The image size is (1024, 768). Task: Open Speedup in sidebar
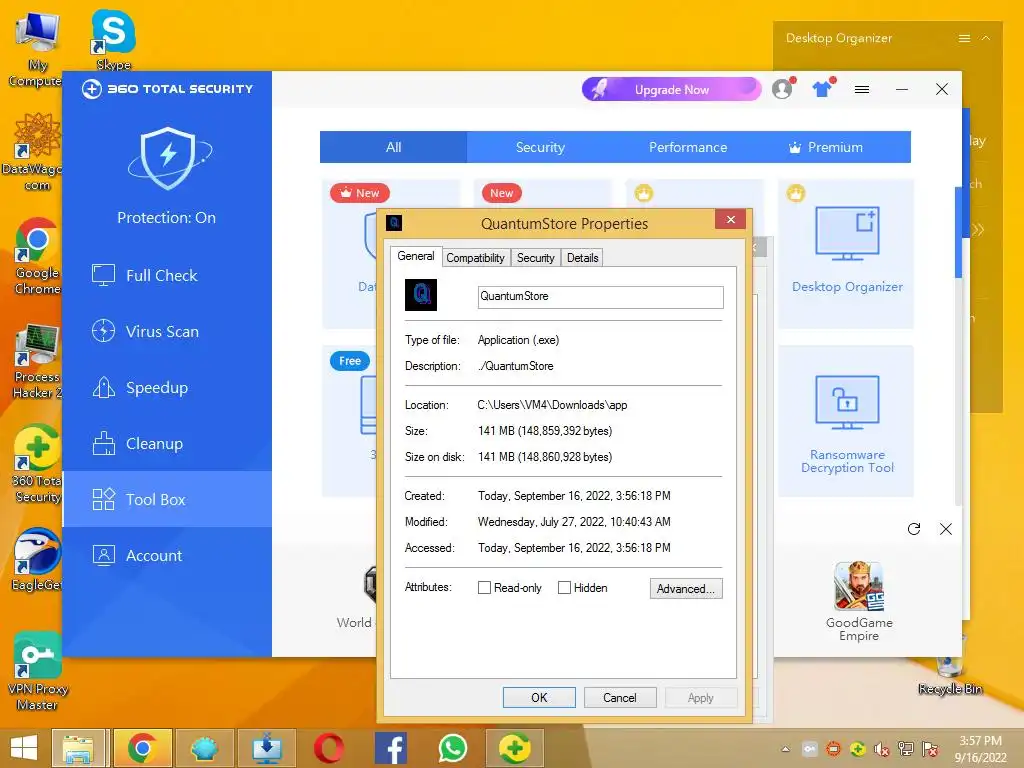167,388
